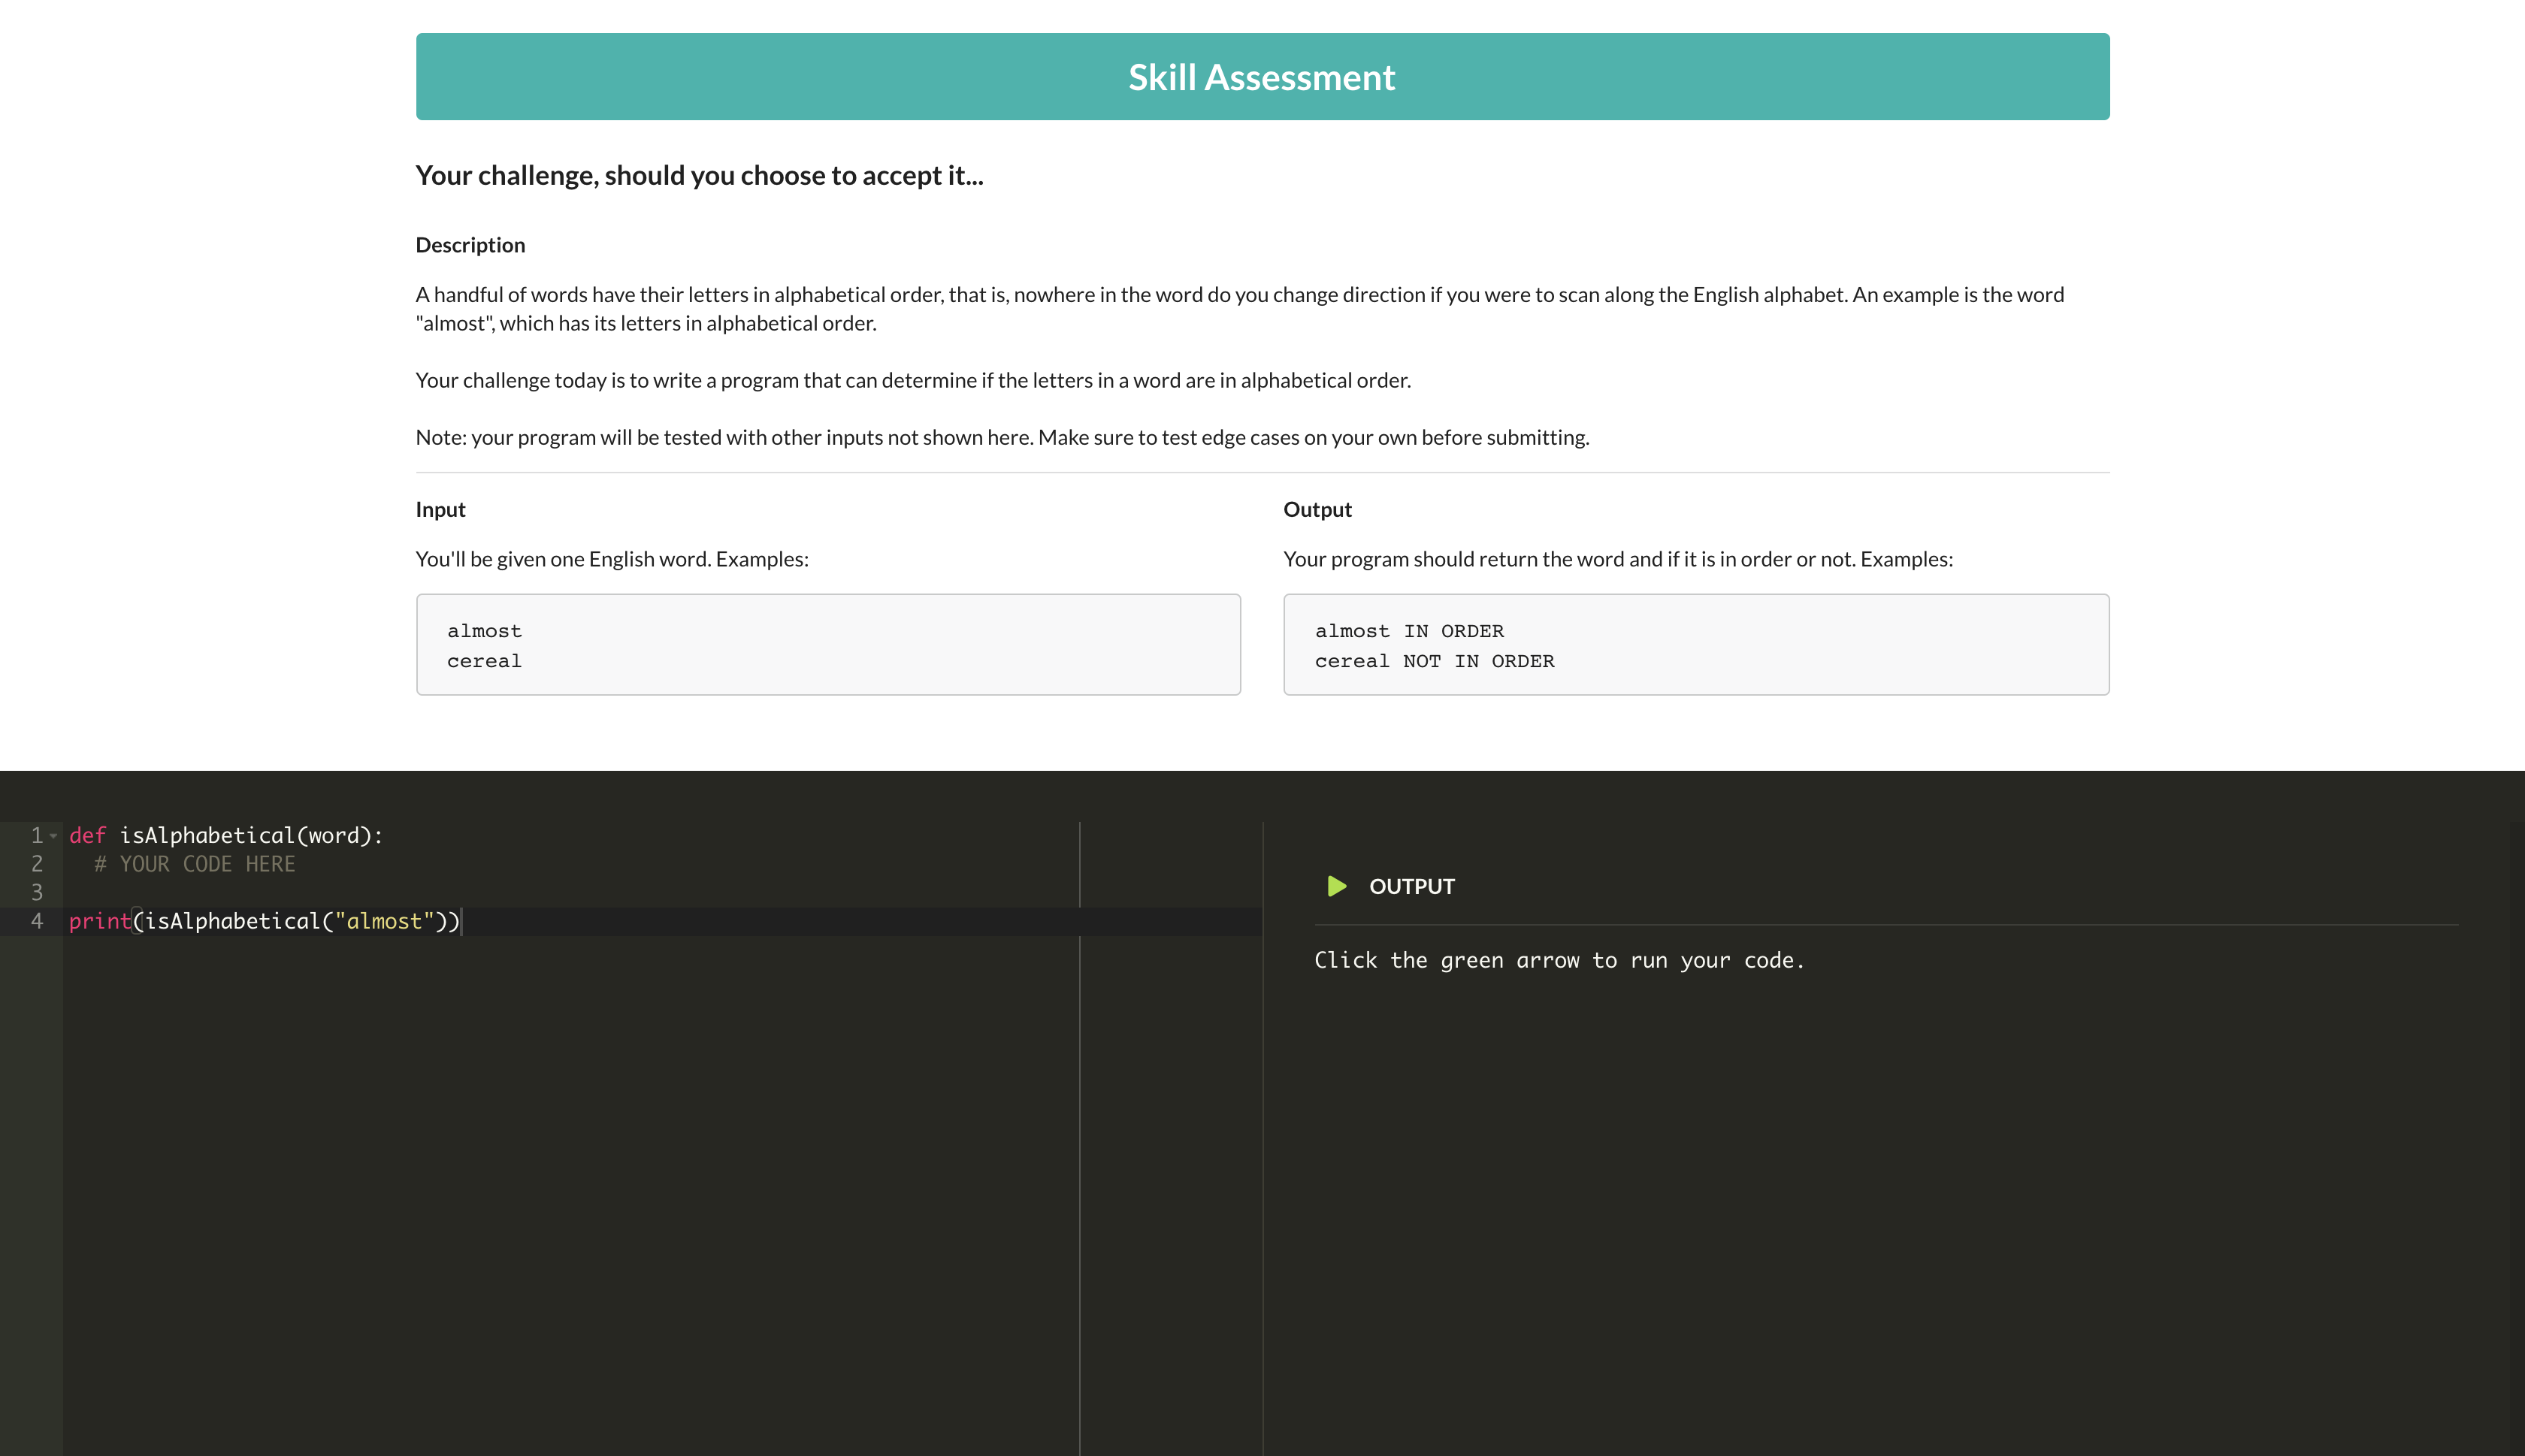Image resolution: width=2525 pixels, height=1456 pixels.
Task: Click the Skill Assessment banner
Action: tap(1262, 77)
